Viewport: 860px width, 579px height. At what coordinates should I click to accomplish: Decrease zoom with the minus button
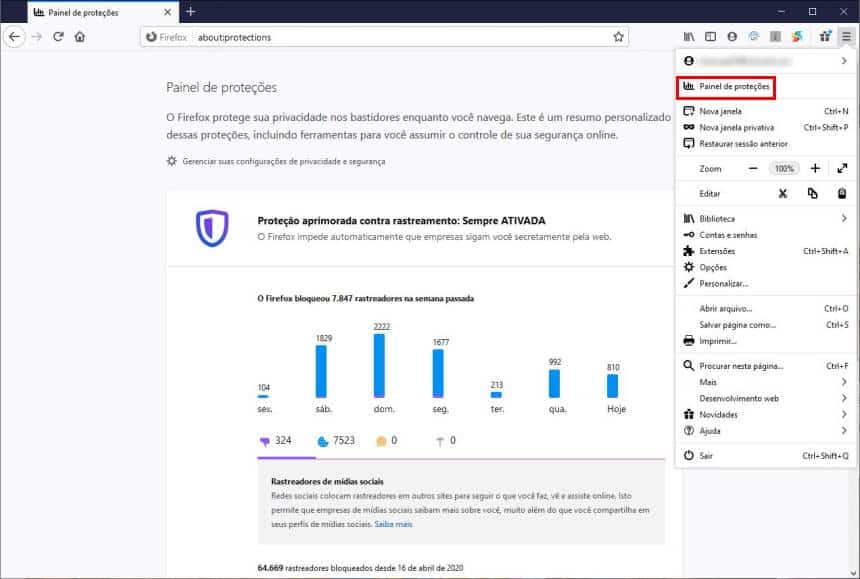(753, 169)
